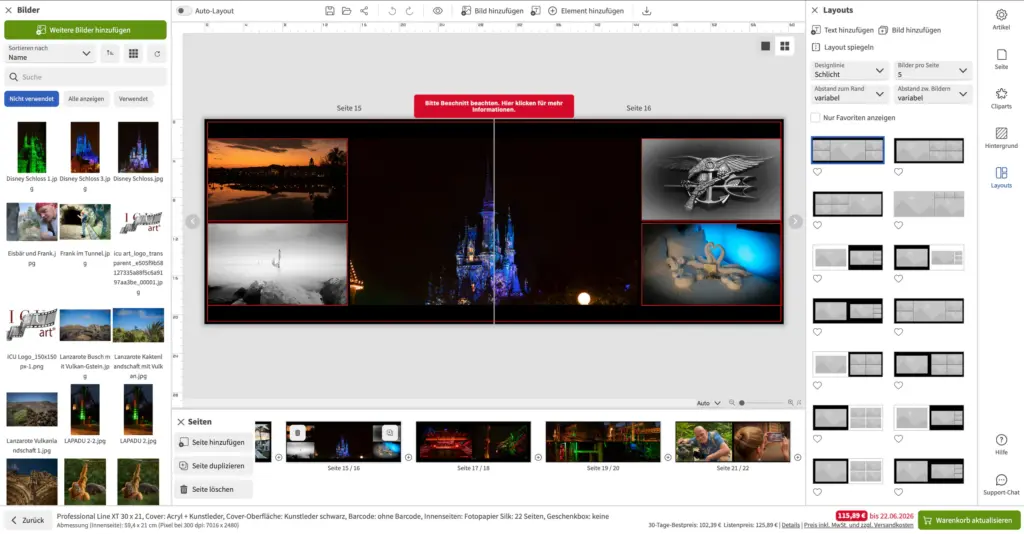Expand the Designlinie Schlicht dropdown

pos(849,70)
